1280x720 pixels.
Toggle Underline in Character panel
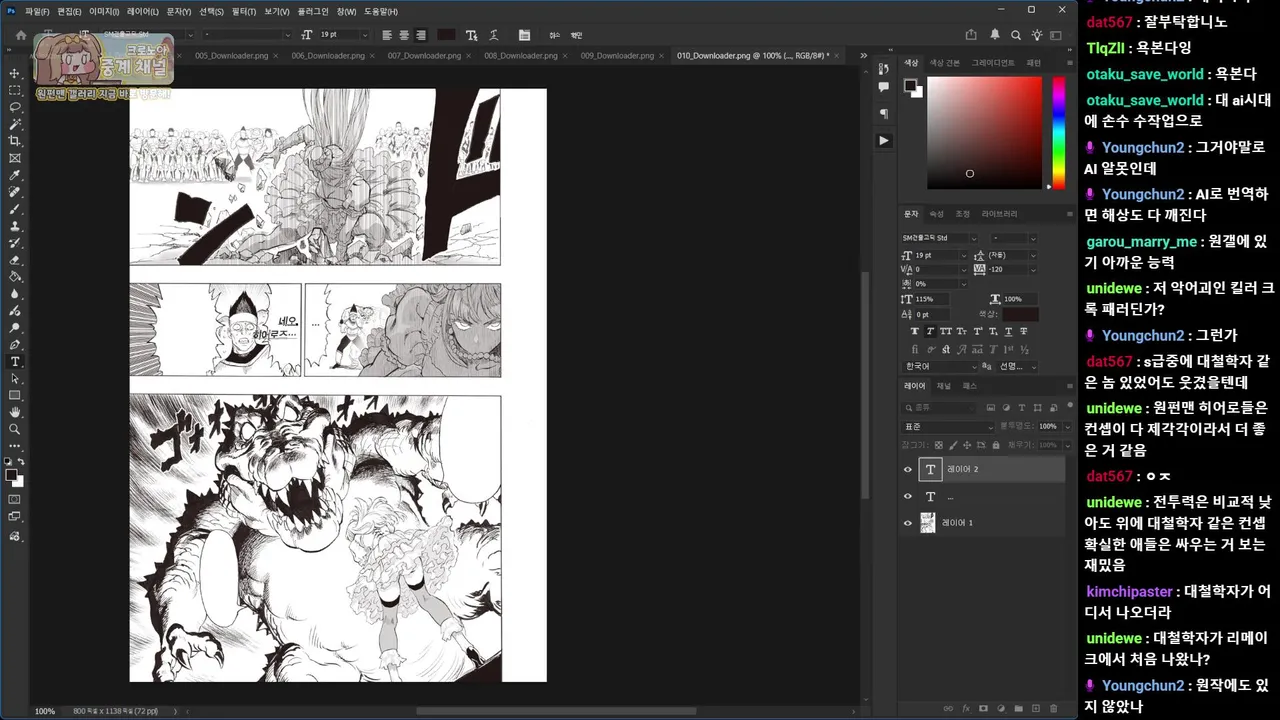coord(1008,331)
